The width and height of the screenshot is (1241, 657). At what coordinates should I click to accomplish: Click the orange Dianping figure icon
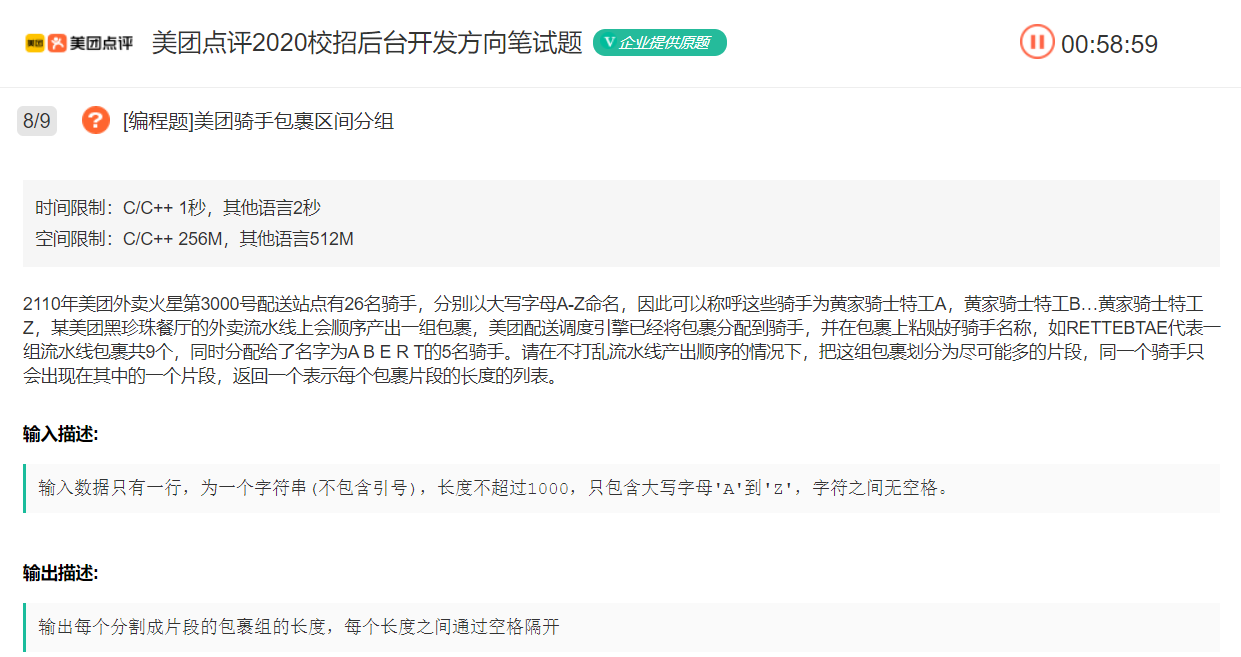pos(58,43)
